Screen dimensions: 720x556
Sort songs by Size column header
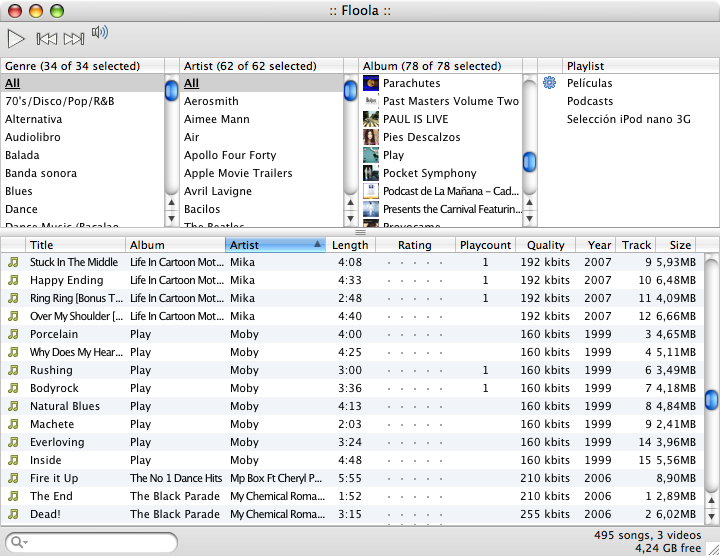tap(676, 245)
